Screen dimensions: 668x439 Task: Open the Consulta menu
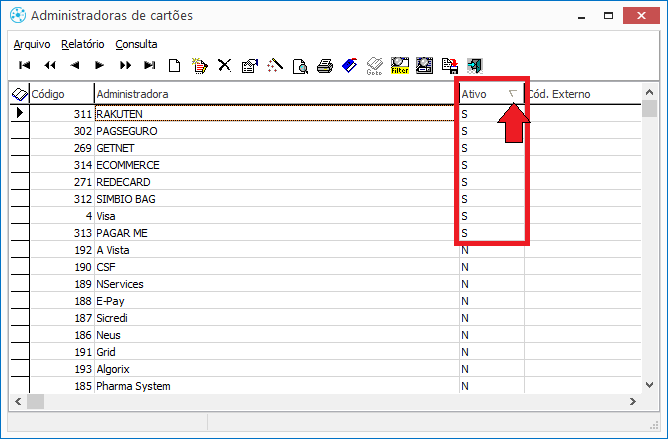[136, 44]
